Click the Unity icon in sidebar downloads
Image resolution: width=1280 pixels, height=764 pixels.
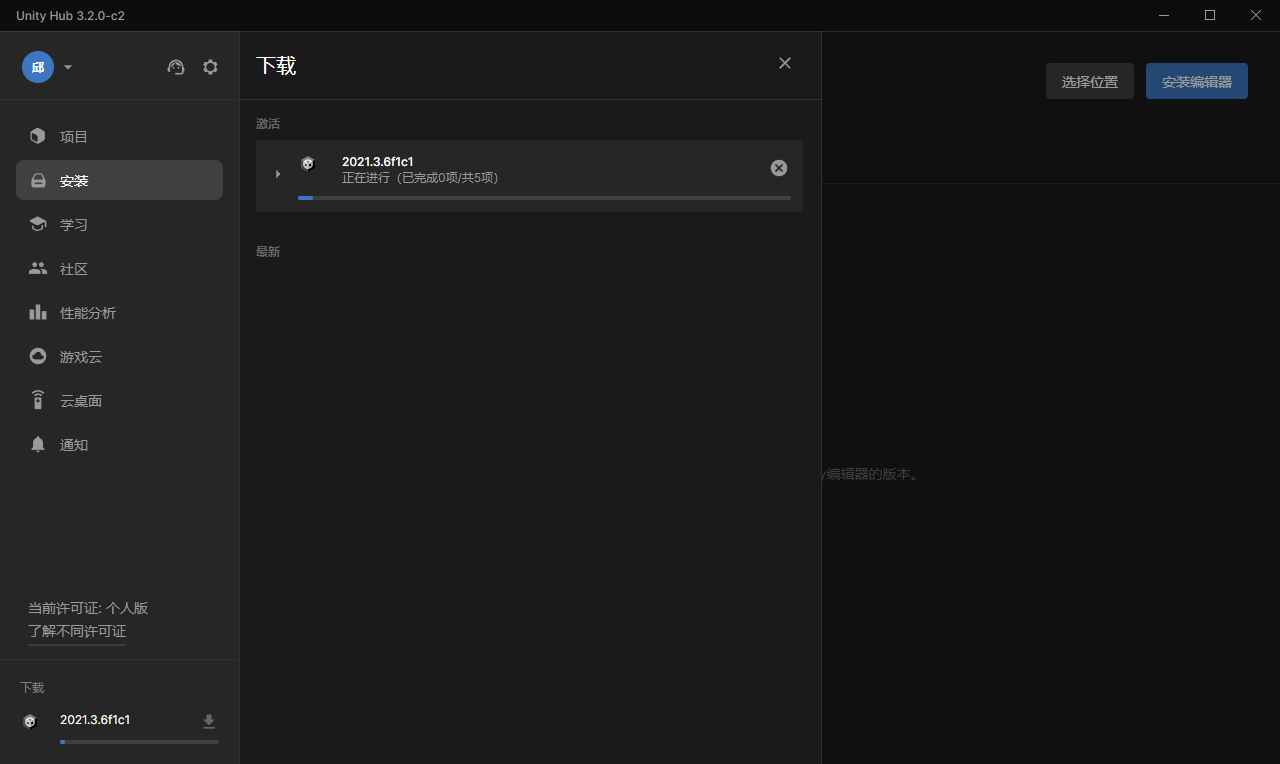pos(30,721)
